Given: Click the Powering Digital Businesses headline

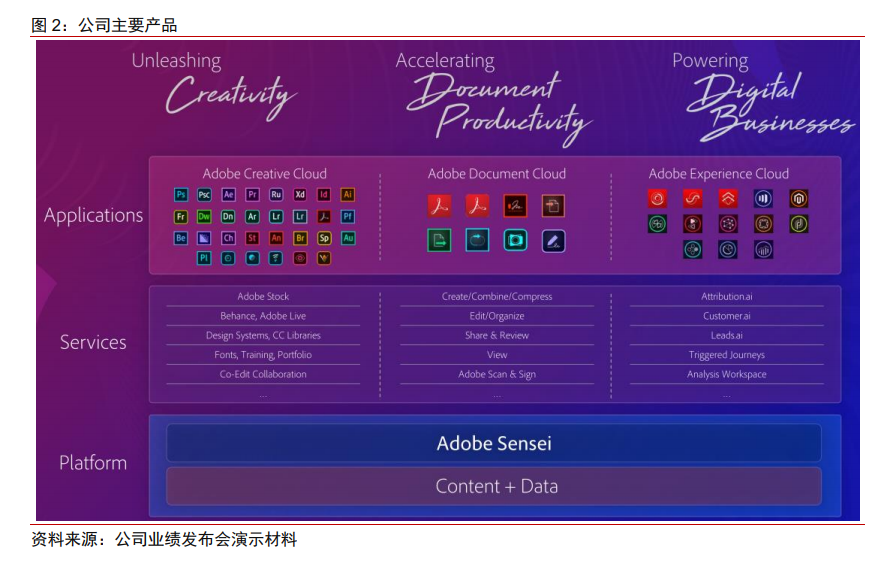Looking at the screenshot, I should point(764,95).
